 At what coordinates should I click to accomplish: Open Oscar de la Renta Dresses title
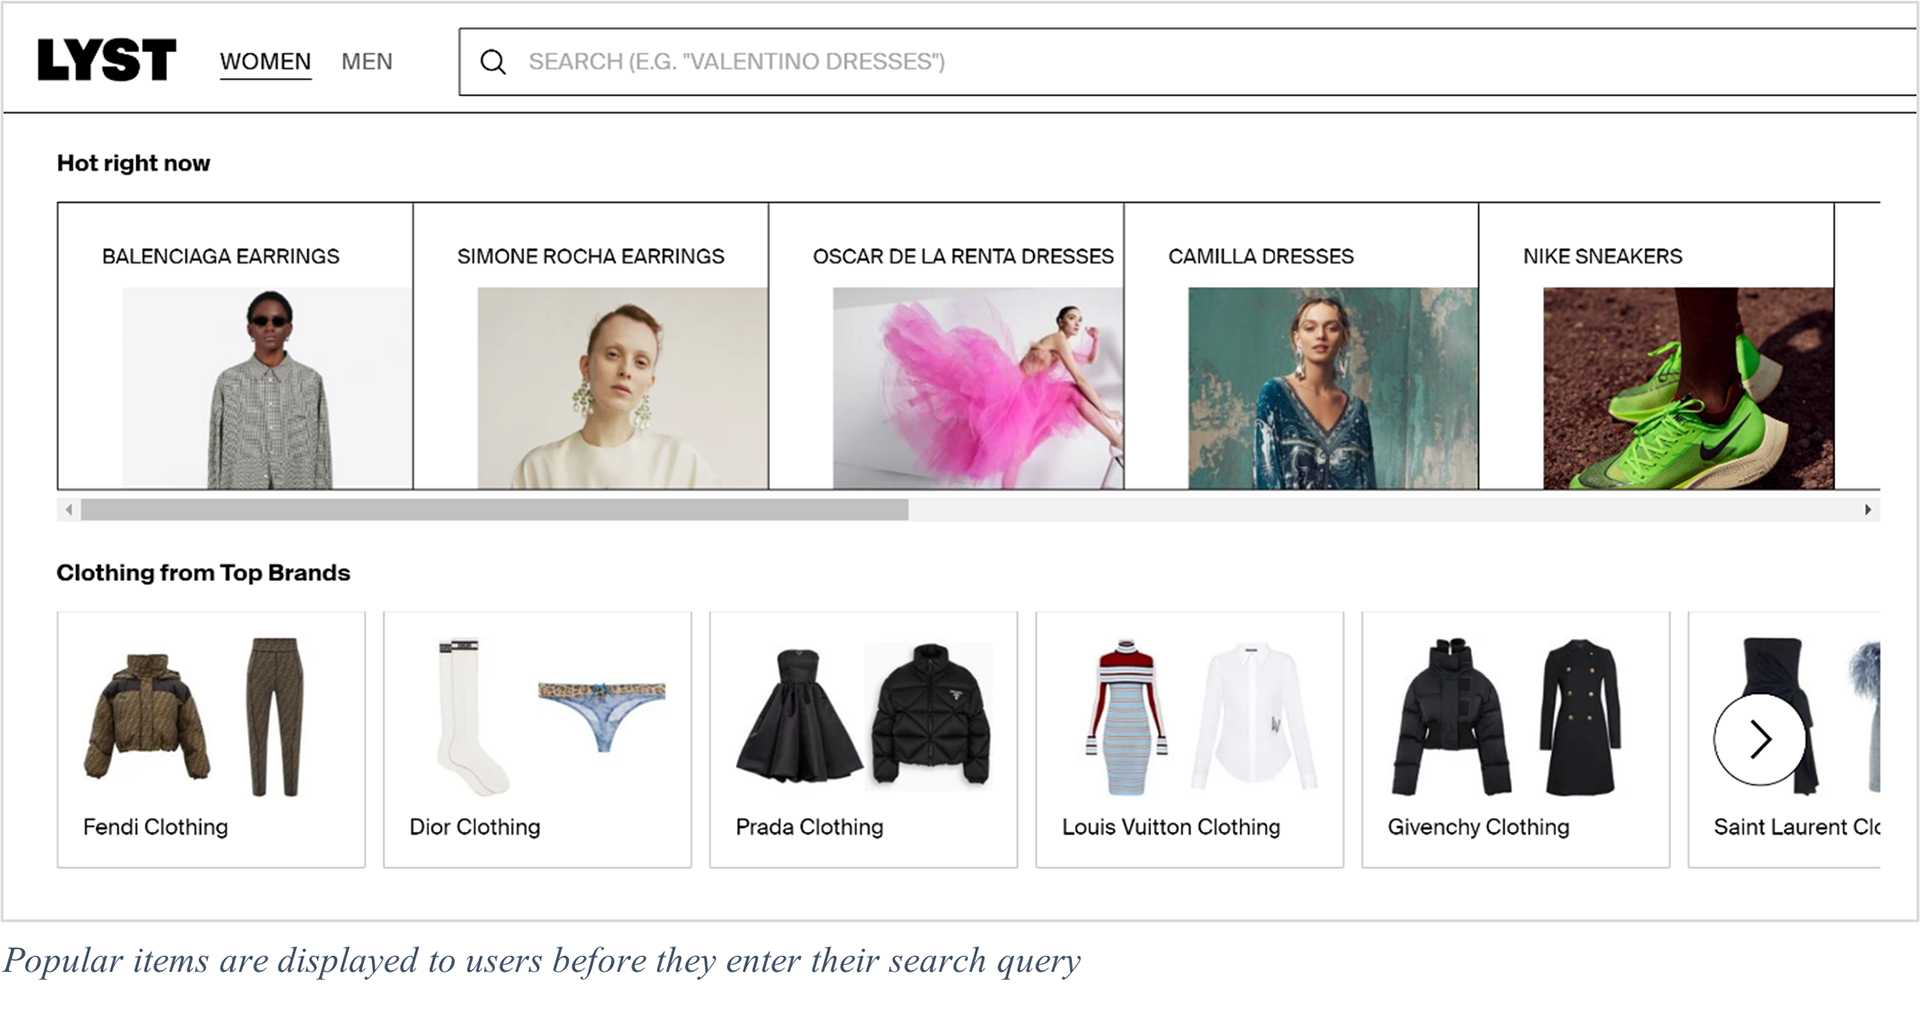pyautogui.click(x=963, y=256)
